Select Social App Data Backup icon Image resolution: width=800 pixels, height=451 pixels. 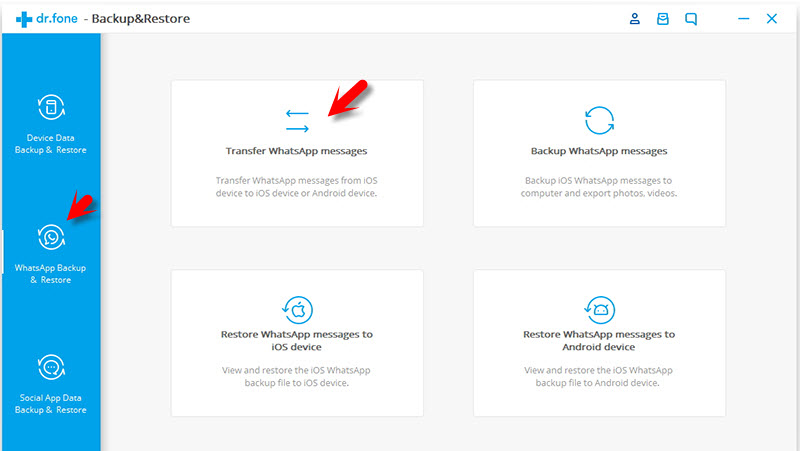tap(51, 367)
